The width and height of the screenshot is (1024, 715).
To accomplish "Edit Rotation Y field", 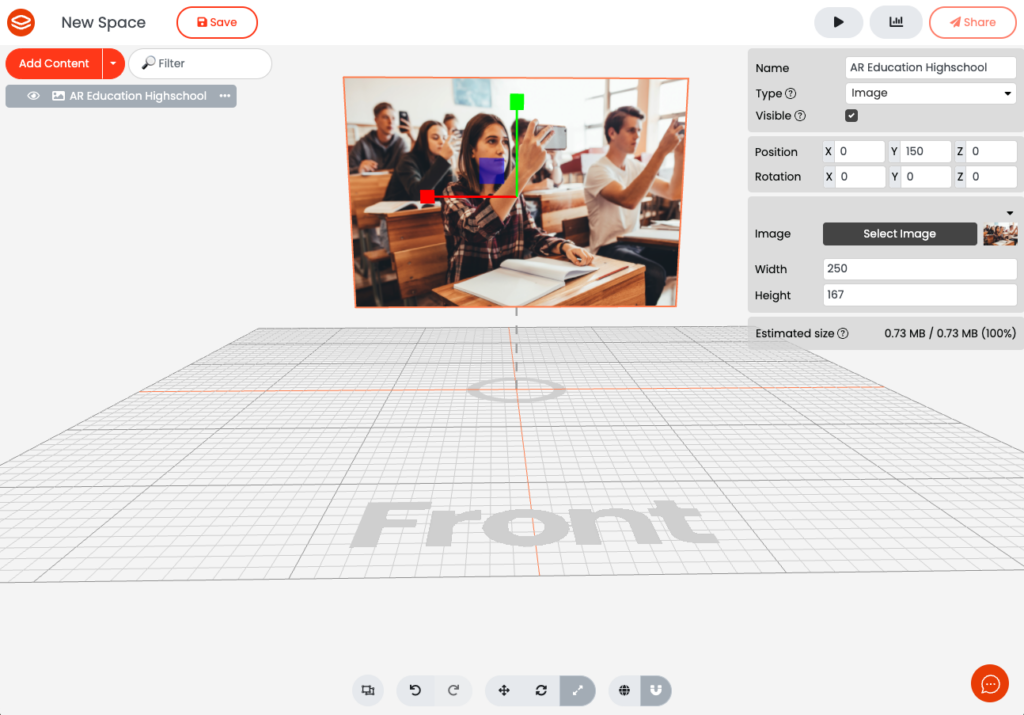I will coord(926,177).
